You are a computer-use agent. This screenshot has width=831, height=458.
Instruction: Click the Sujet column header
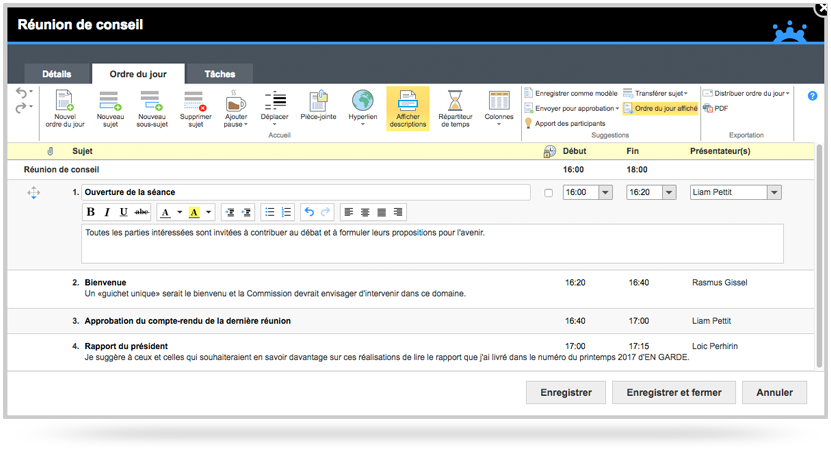[82, 151]
